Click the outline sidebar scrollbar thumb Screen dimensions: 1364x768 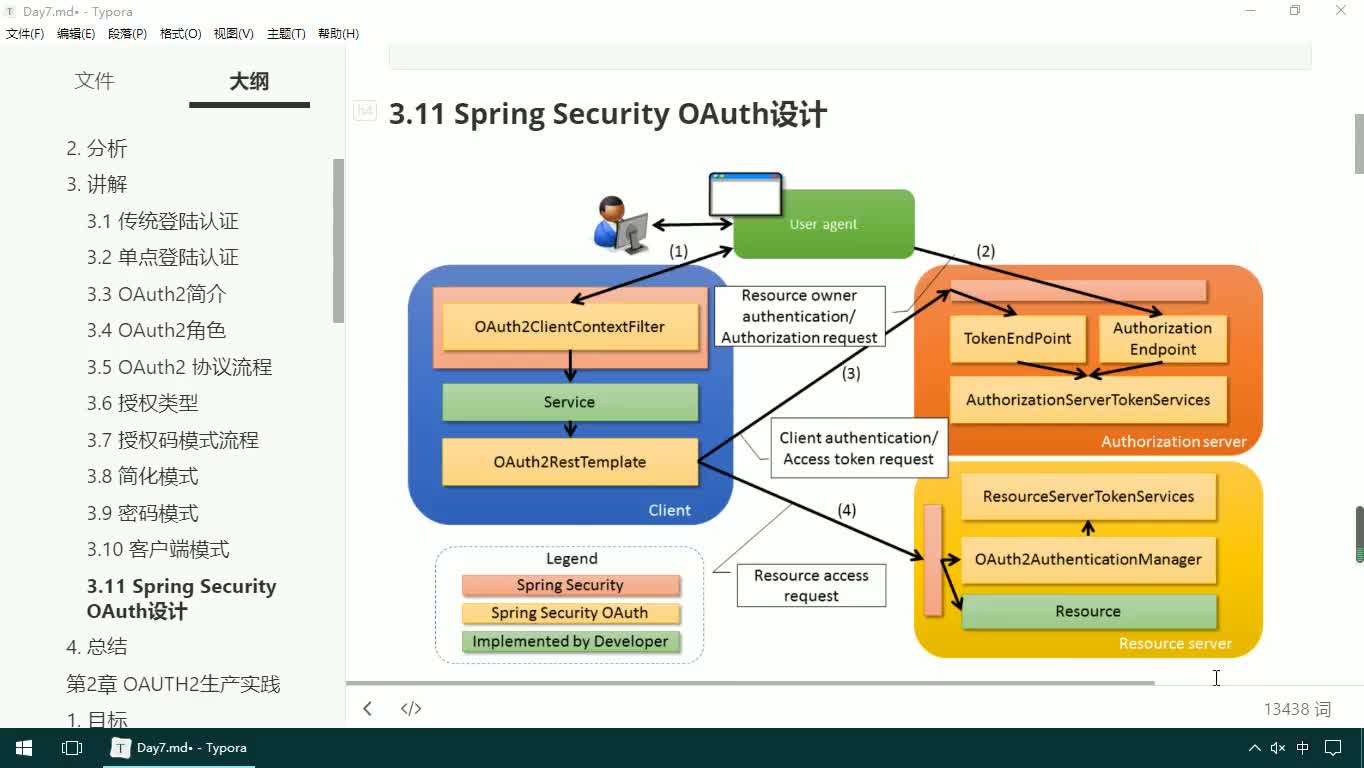tap(339, 240)
